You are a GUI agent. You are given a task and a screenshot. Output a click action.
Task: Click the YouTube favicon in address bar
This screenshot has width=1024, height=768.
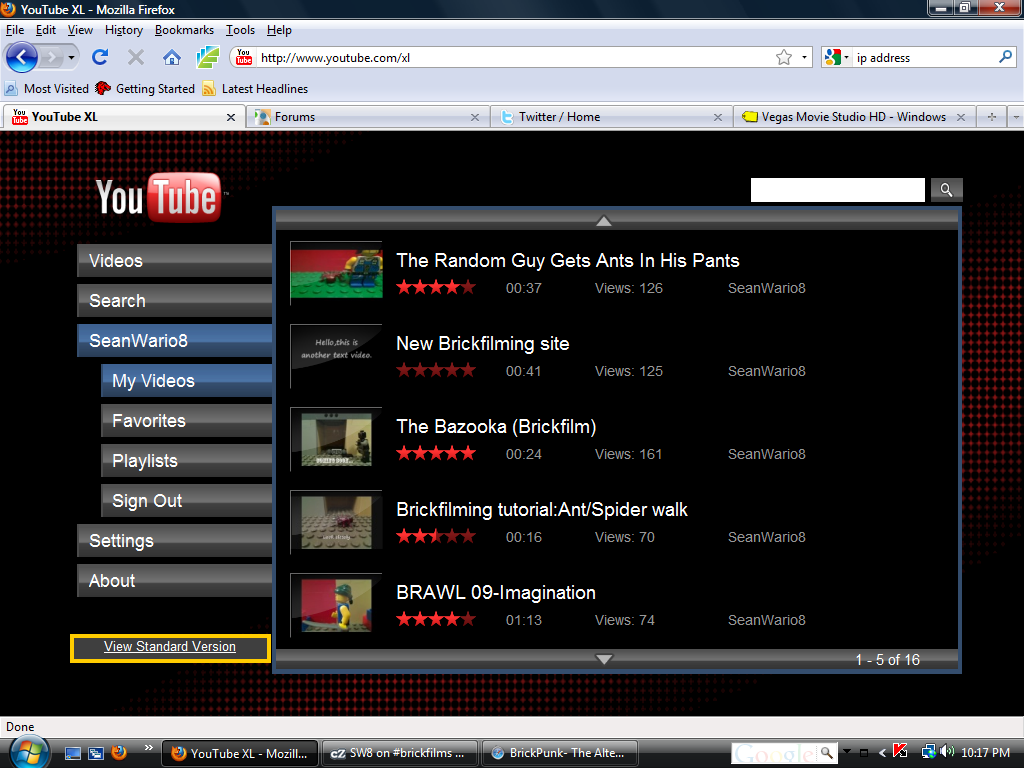click(244, 57)
